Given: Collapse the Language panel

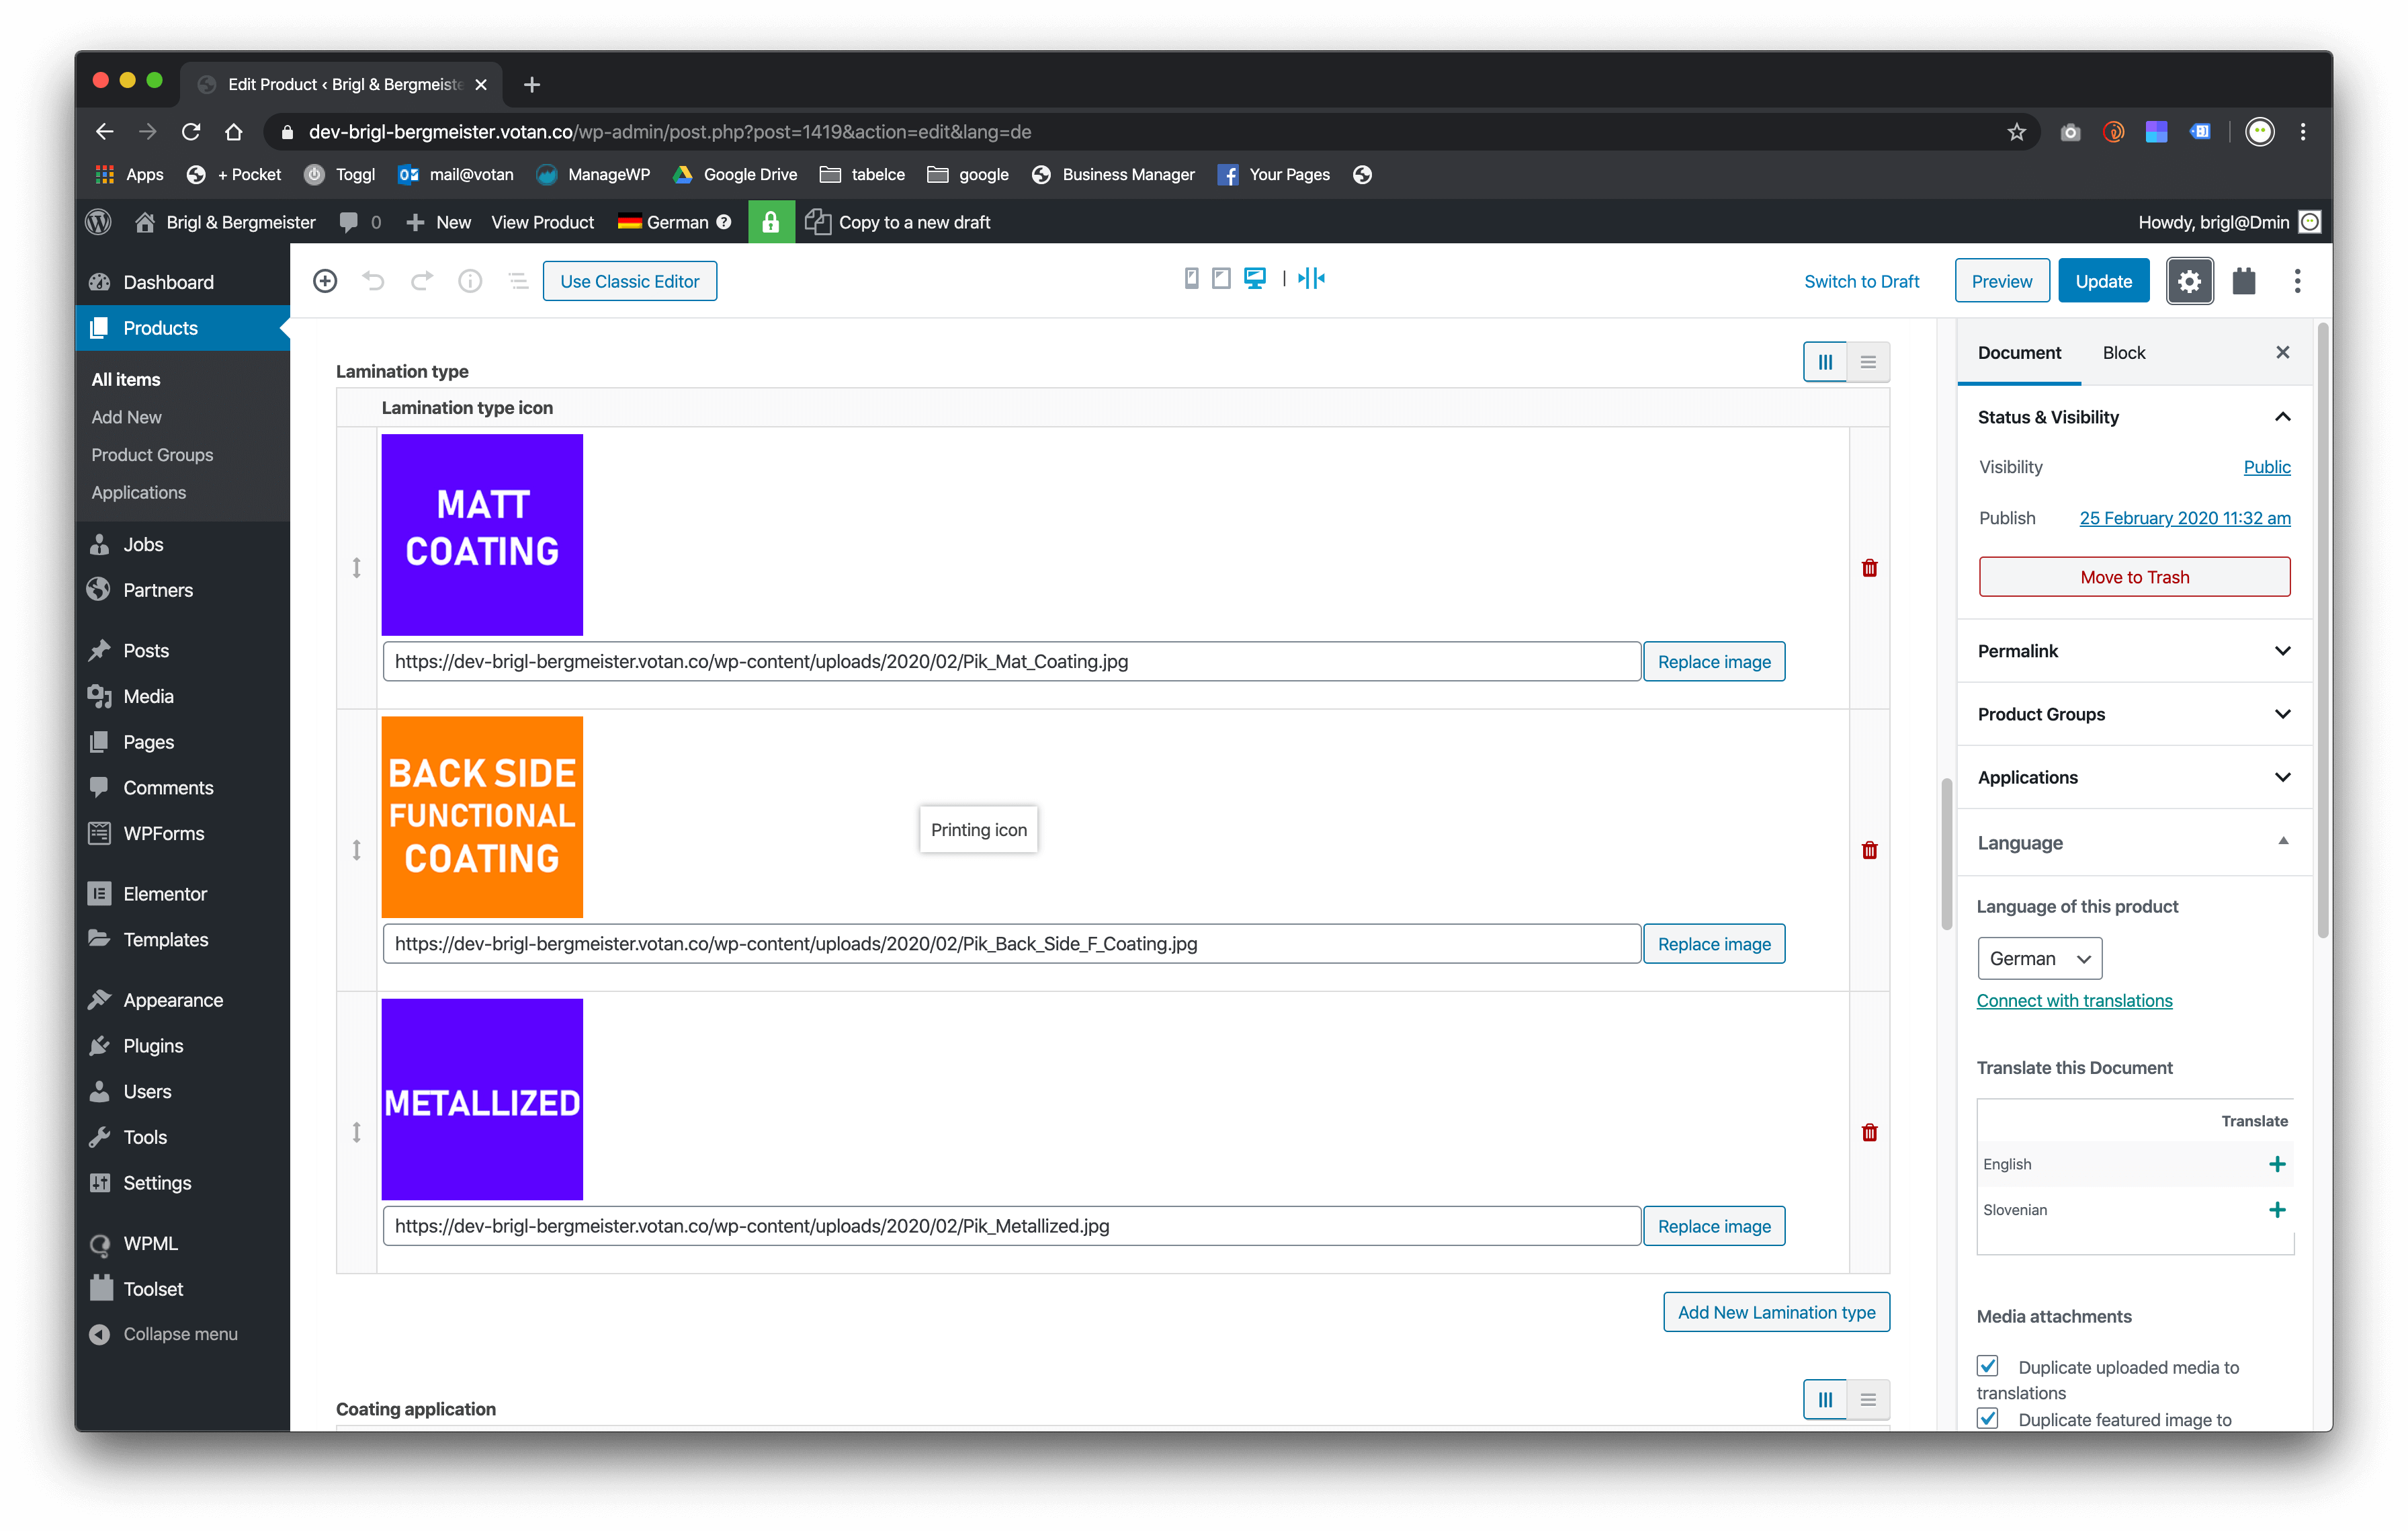Looking at the screenshot, I should 2283,842.
